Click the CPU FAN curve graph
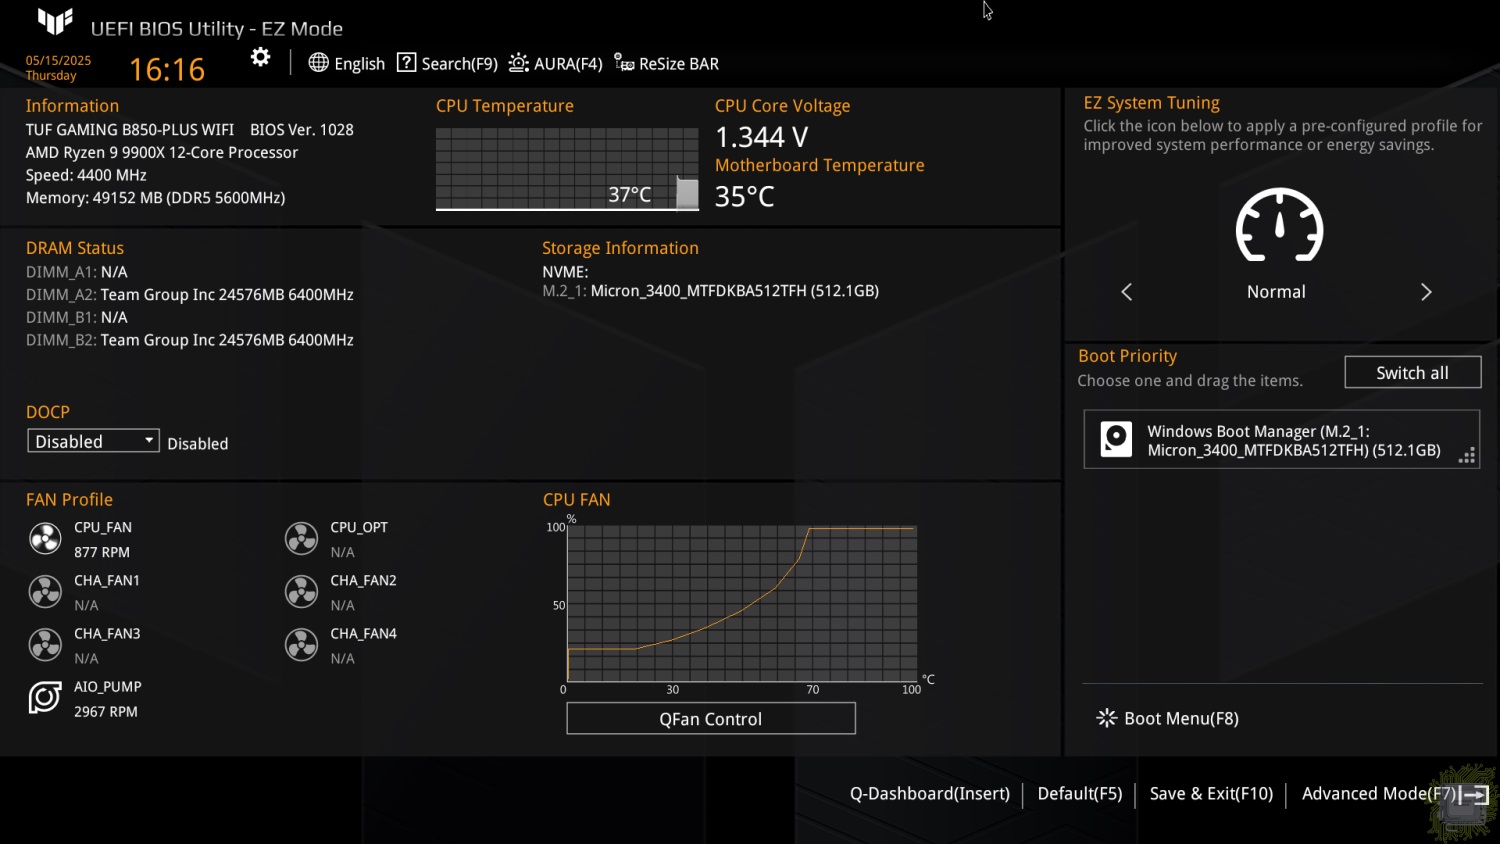Viewport: 1500px width, 844px height. (x=742, y=603)
